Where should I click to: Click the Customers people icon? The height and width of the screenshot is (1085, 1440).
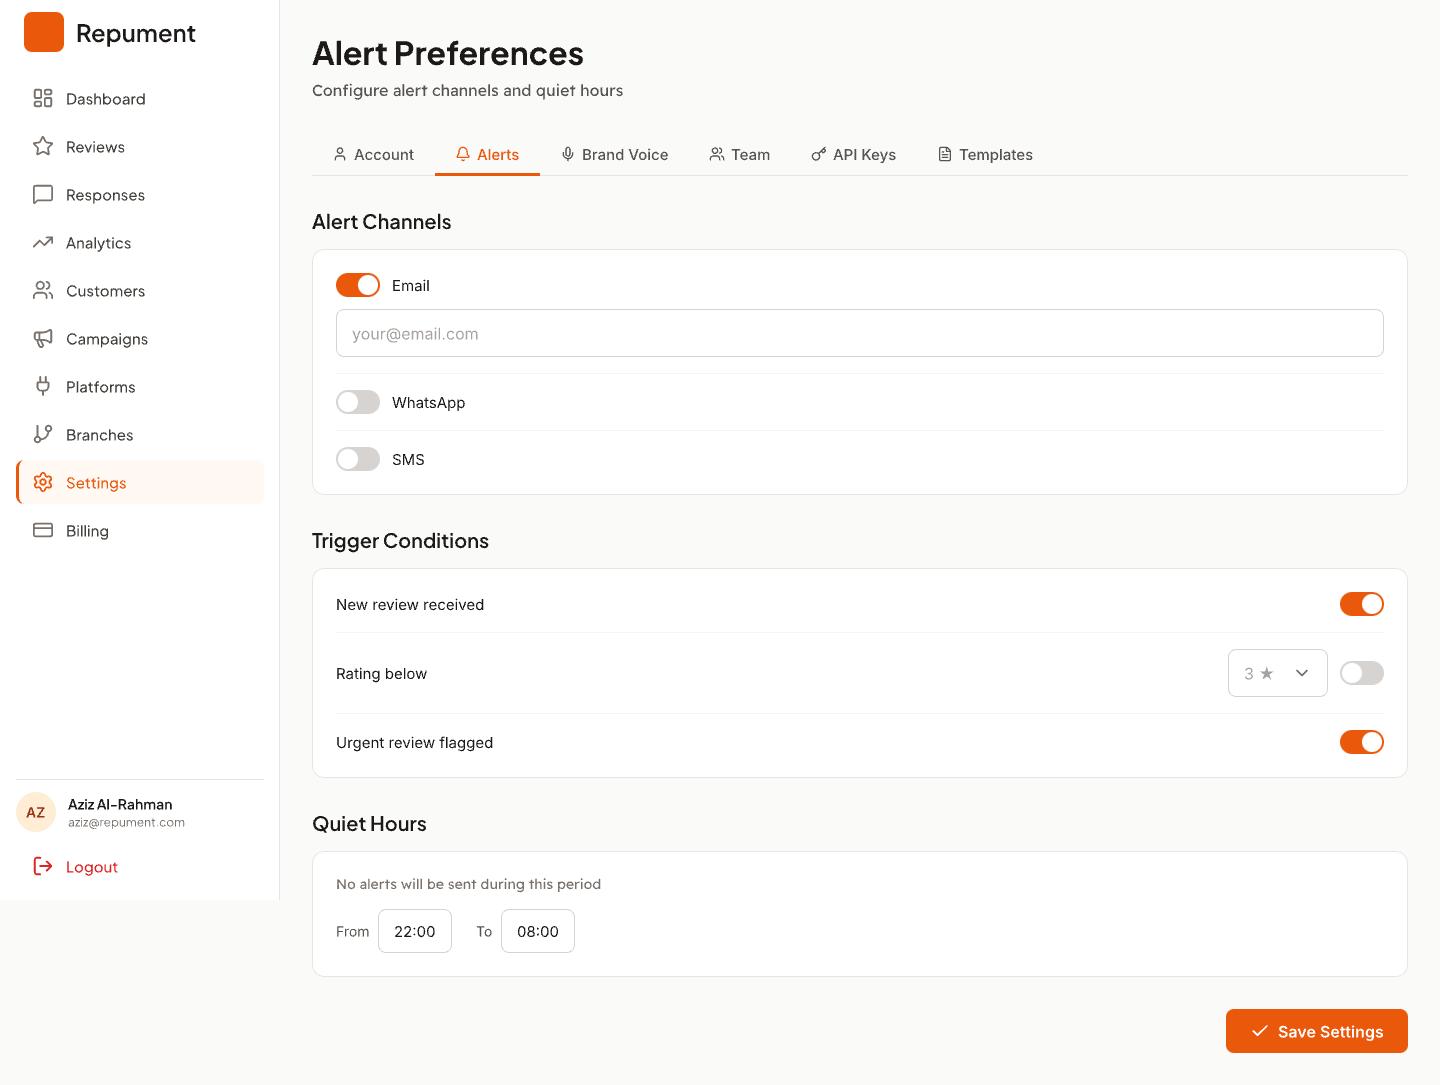click(x=43, y=290)
